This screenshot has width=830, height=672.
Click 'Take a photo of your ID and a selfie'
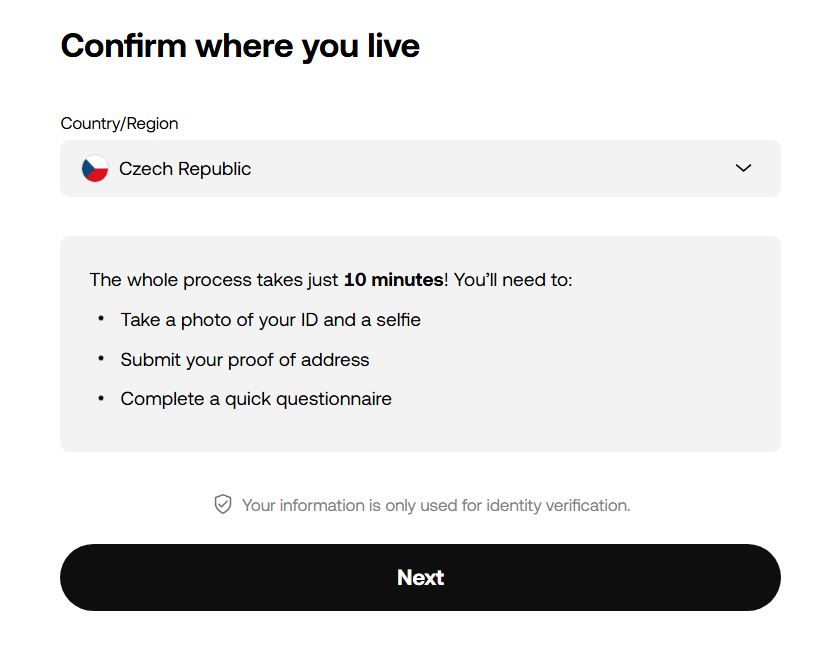(x=270, y=320)
